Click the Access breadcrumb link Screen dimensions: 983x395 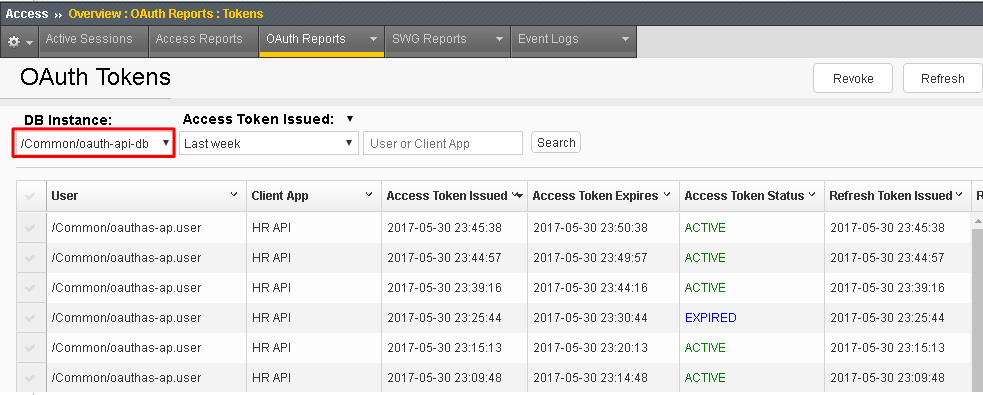tap(27, 13)
